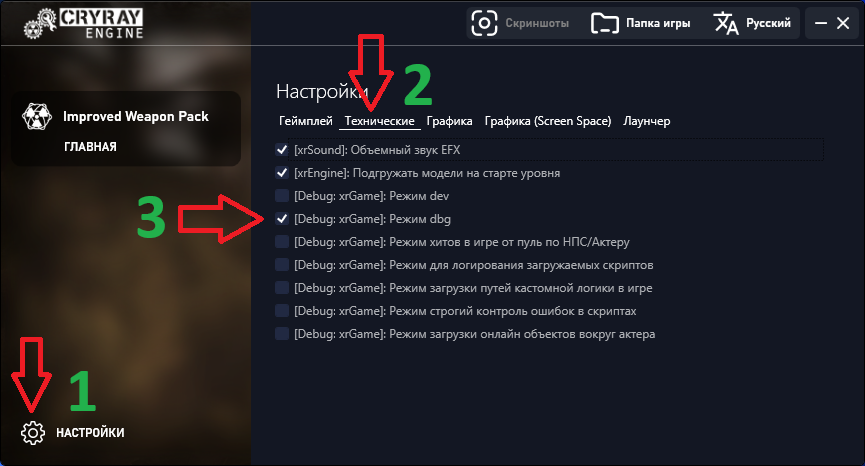This screenshot has width=865, height=466.
Task: Go to ГЛАВНАЯ main page
Action: pos(90,147)
